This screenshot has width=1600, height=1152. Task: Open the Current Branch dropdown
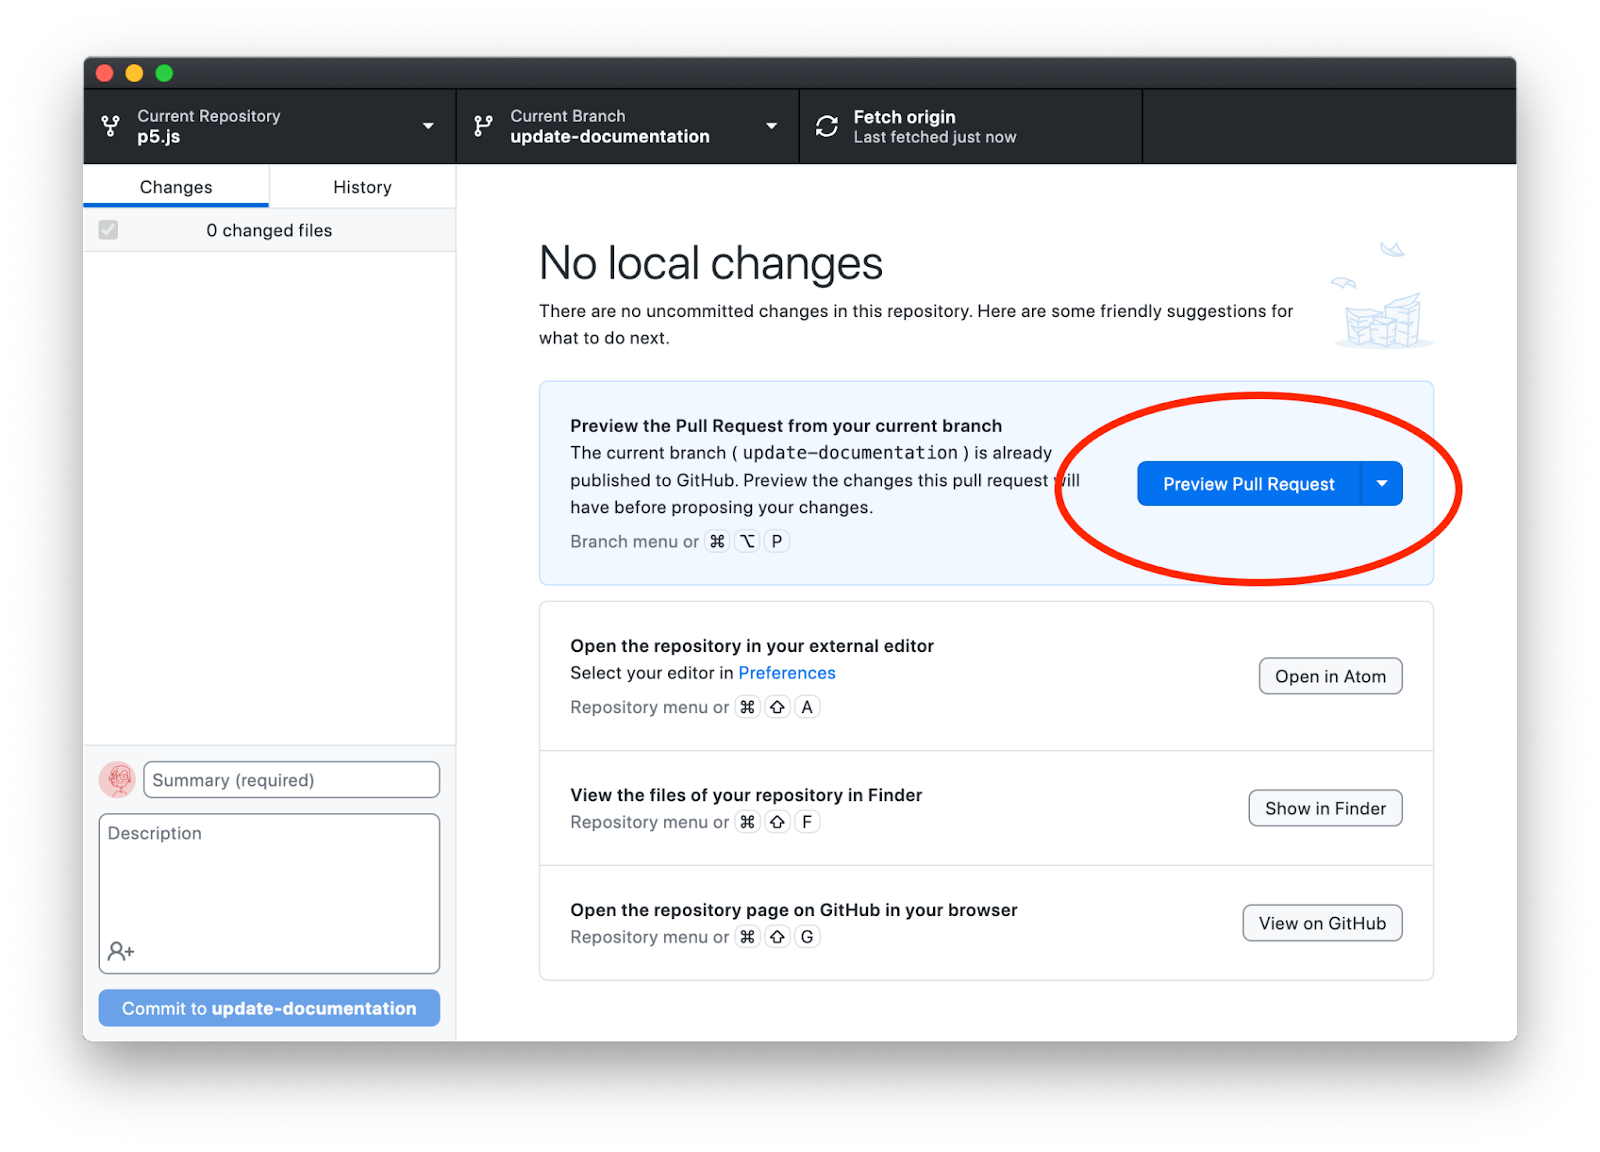point(771,126)
